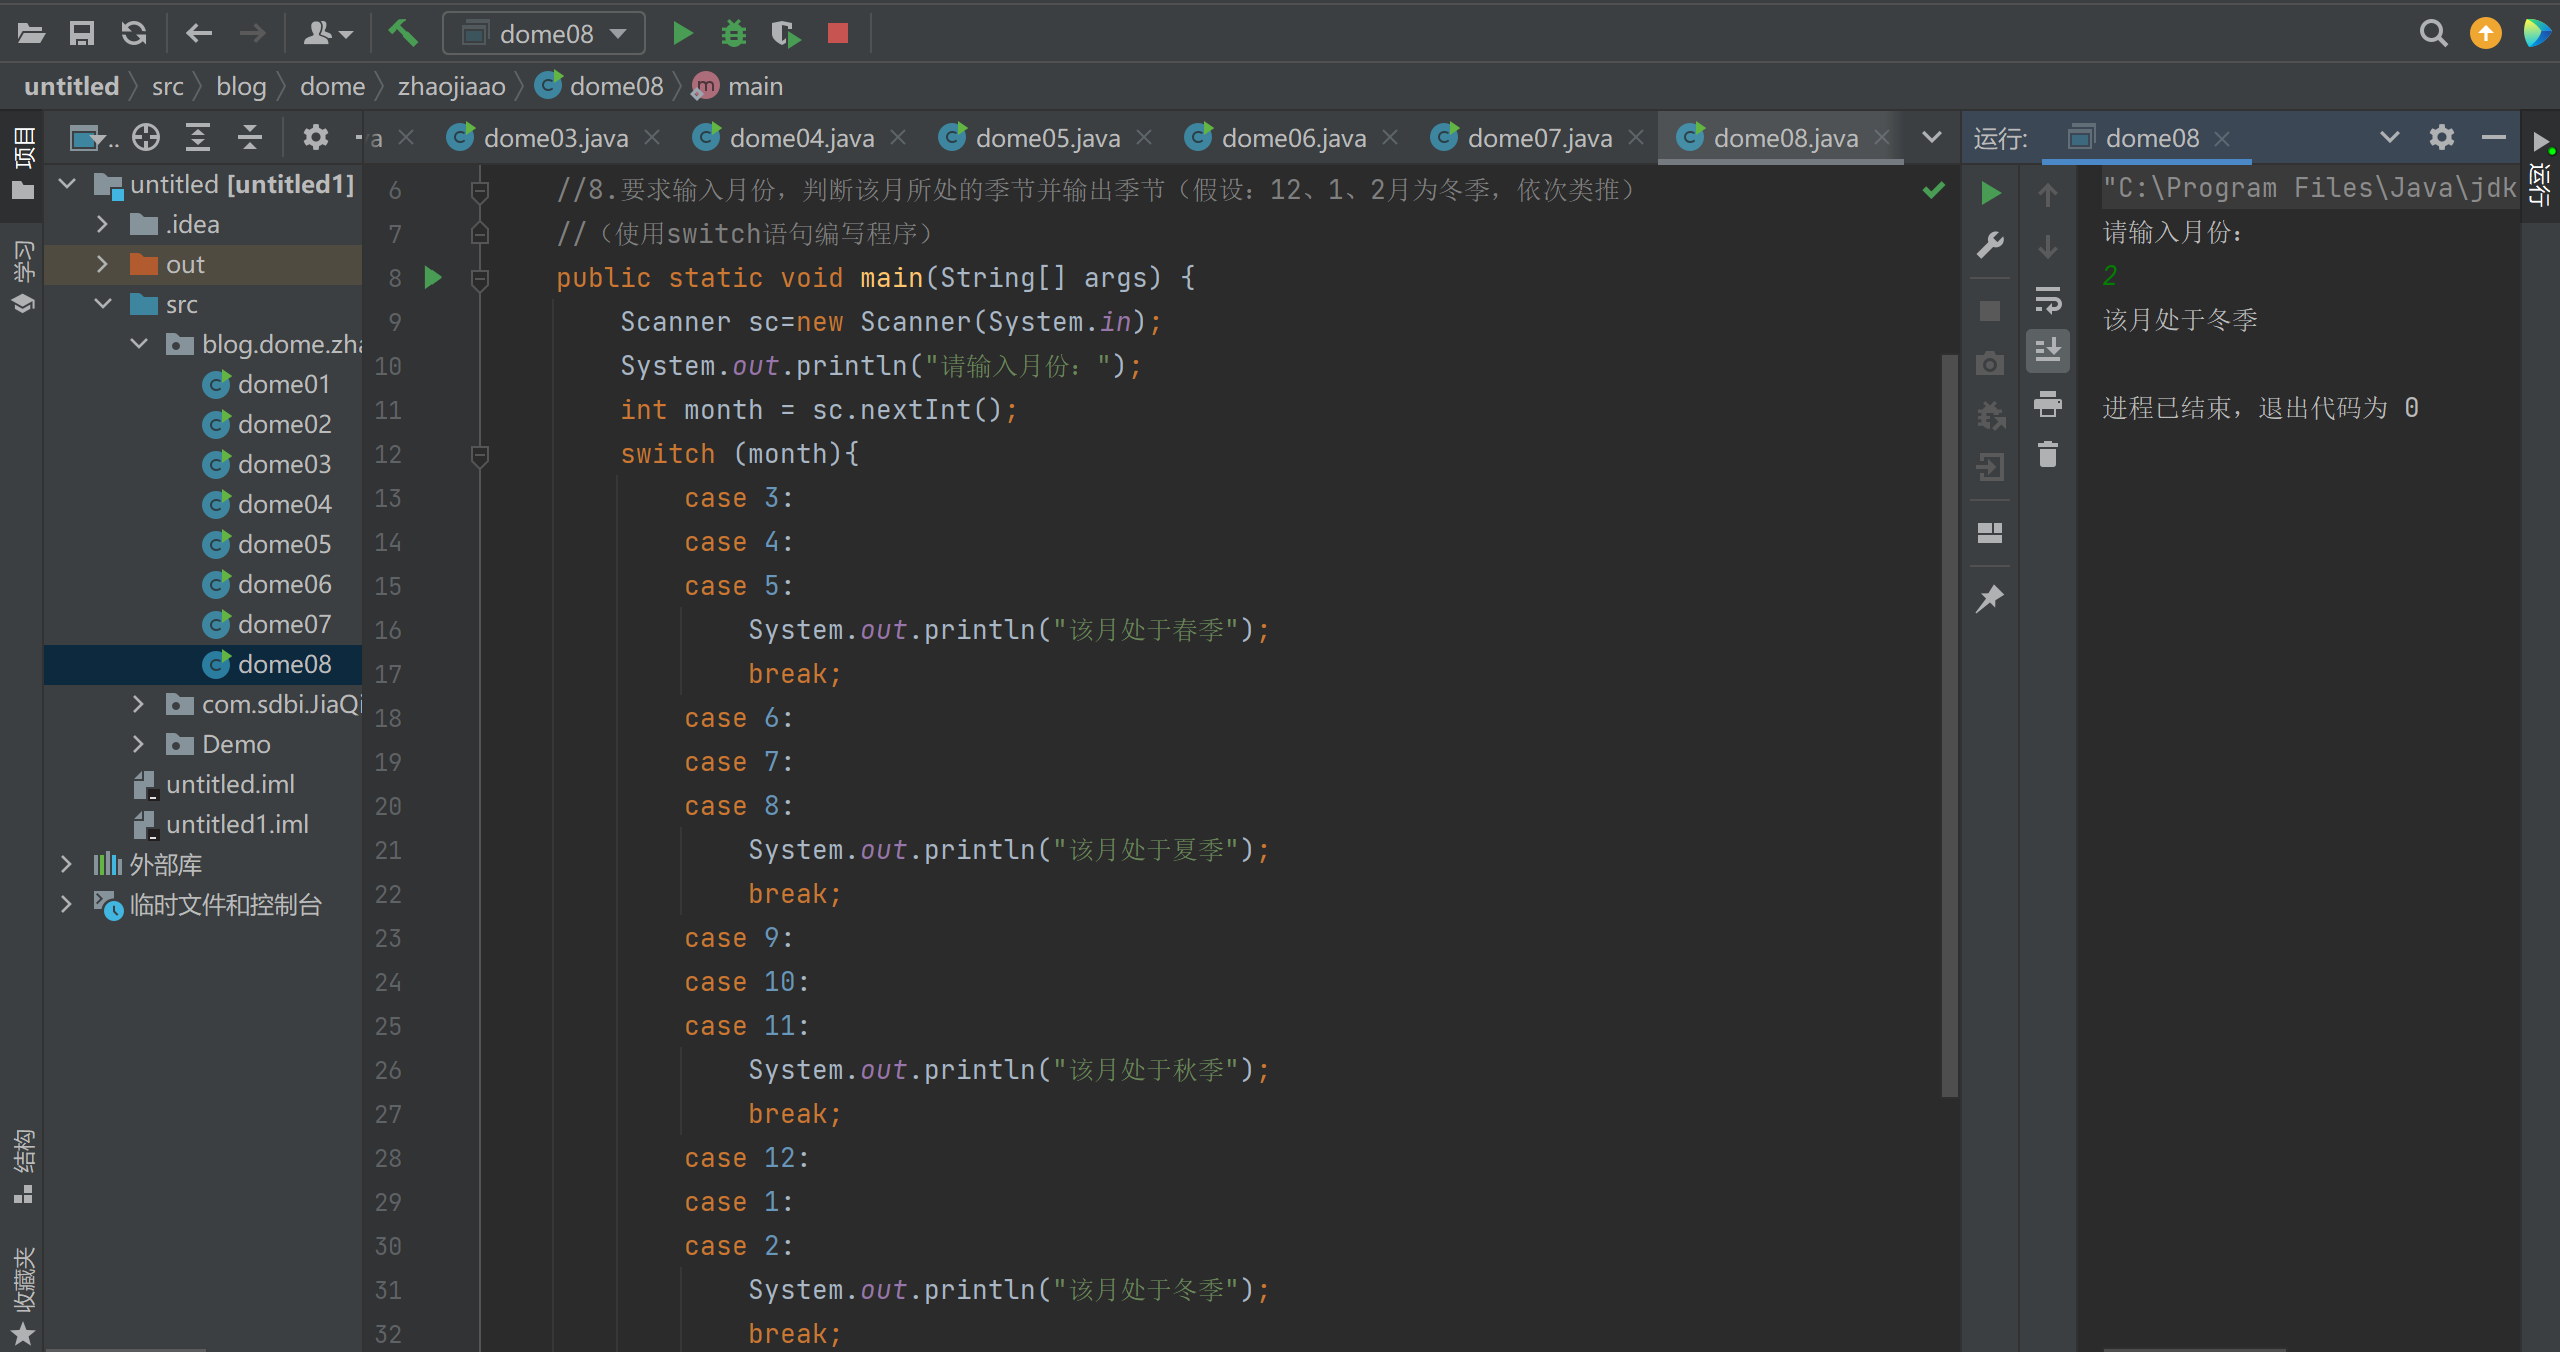Image resolution: width=2560 pixels, height=1352 pixels.
Task: Click Run with Coverage icon
Action: pyautogui.click(x=786, y=34)
